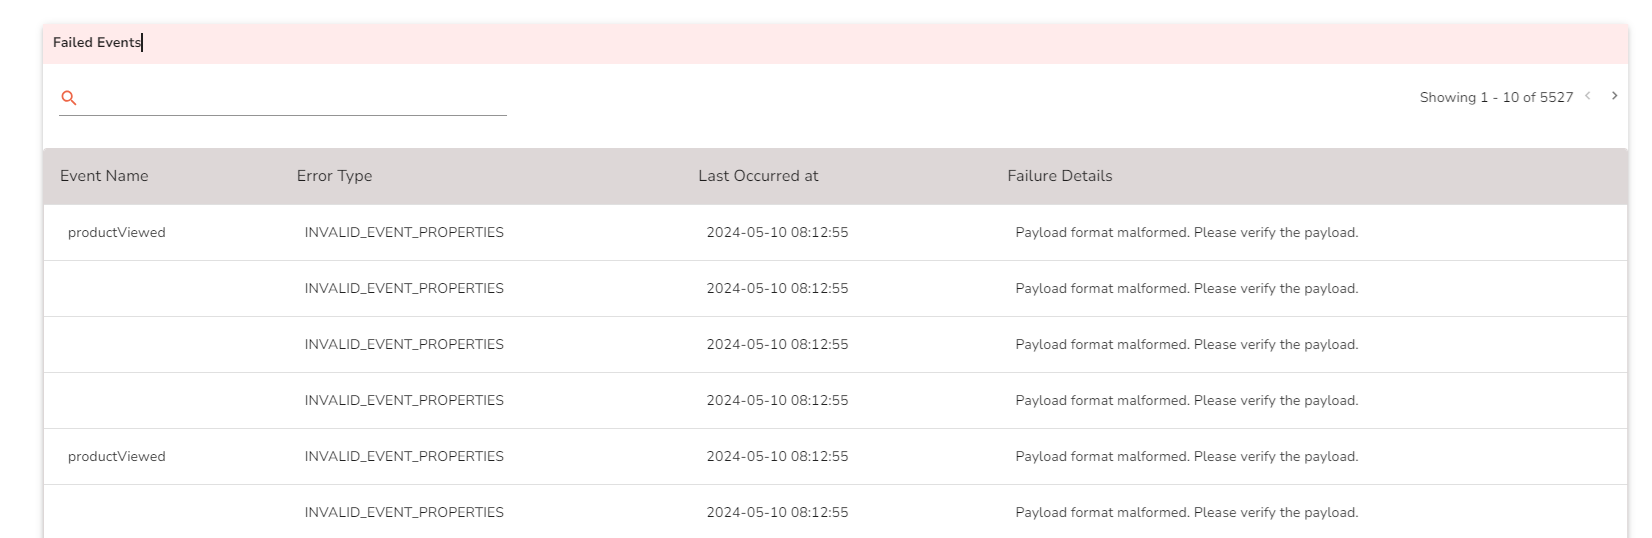Select the productViewed event in fifth row
The width and height of the screenshot is (1652, 538).
point(117,457)
